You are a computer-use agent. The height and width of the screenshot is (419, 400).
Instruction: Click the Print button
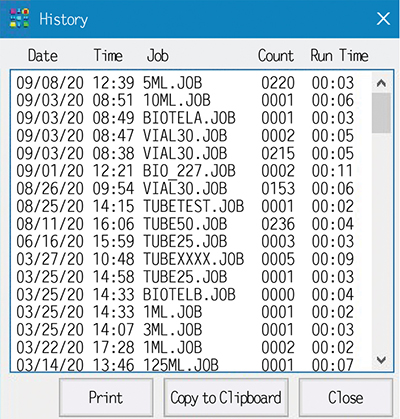[106, 397]
